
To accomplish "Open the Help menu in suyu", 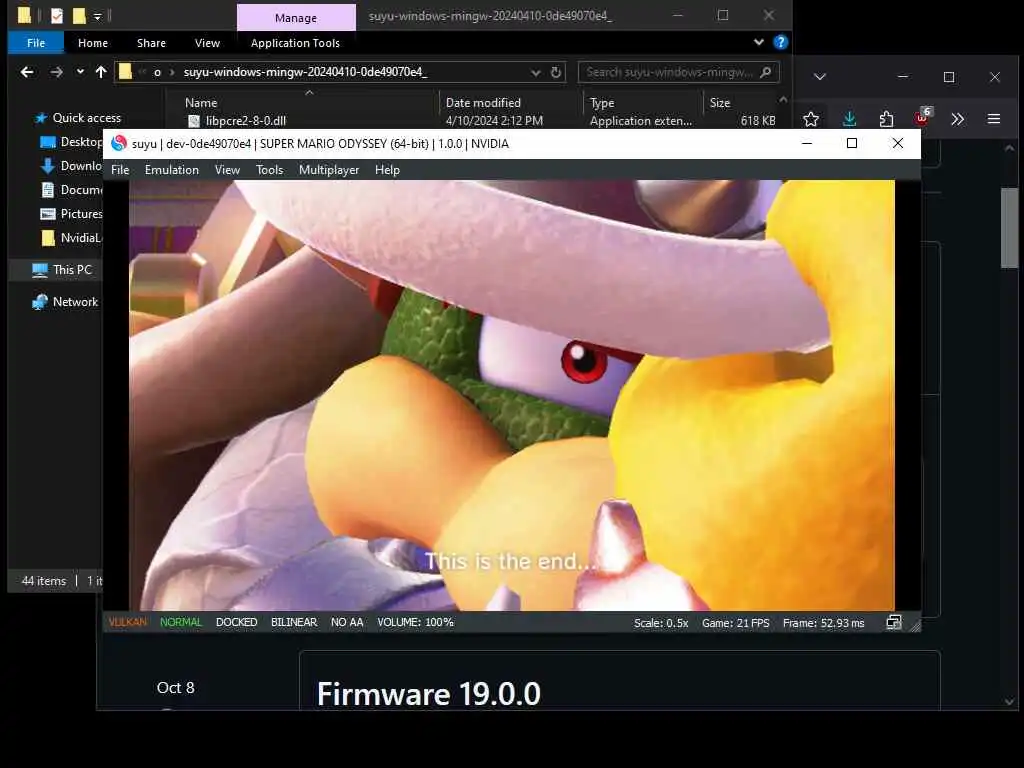I will coord(387,170).
